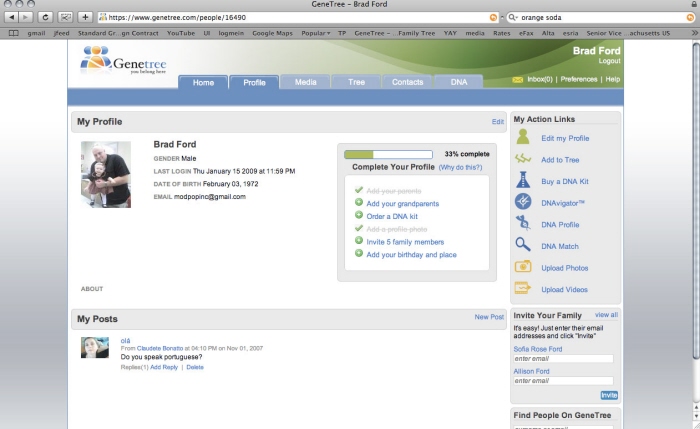Open the bookmarks book icon
The width and height of the screenshot is (700, 429).
(x=14, y=33)
